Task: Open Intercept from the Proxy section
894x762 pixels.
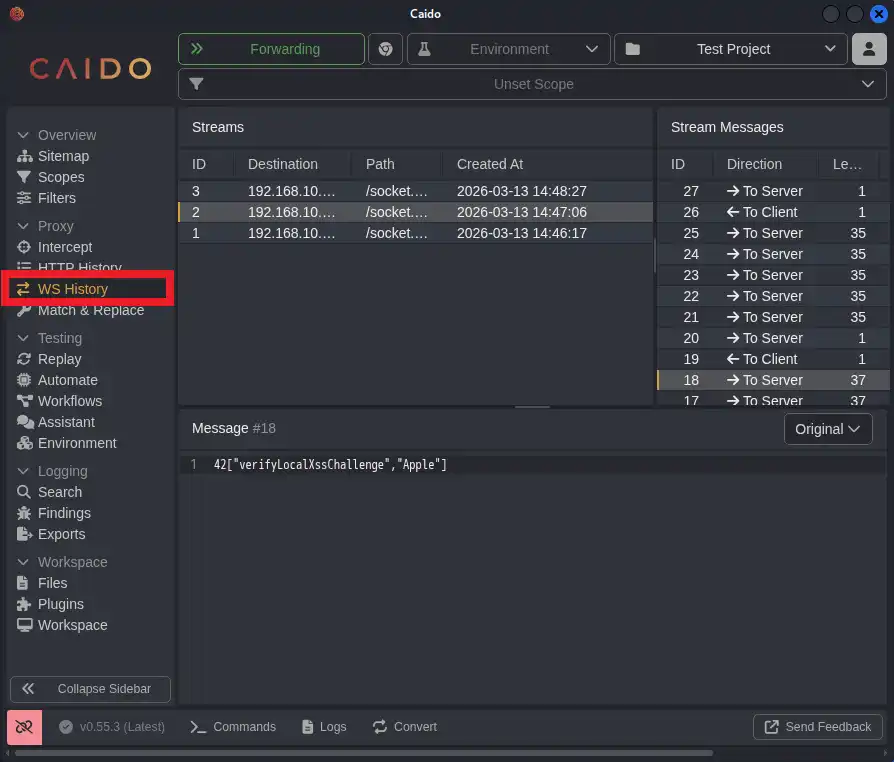Action: (x=64, y=247)
